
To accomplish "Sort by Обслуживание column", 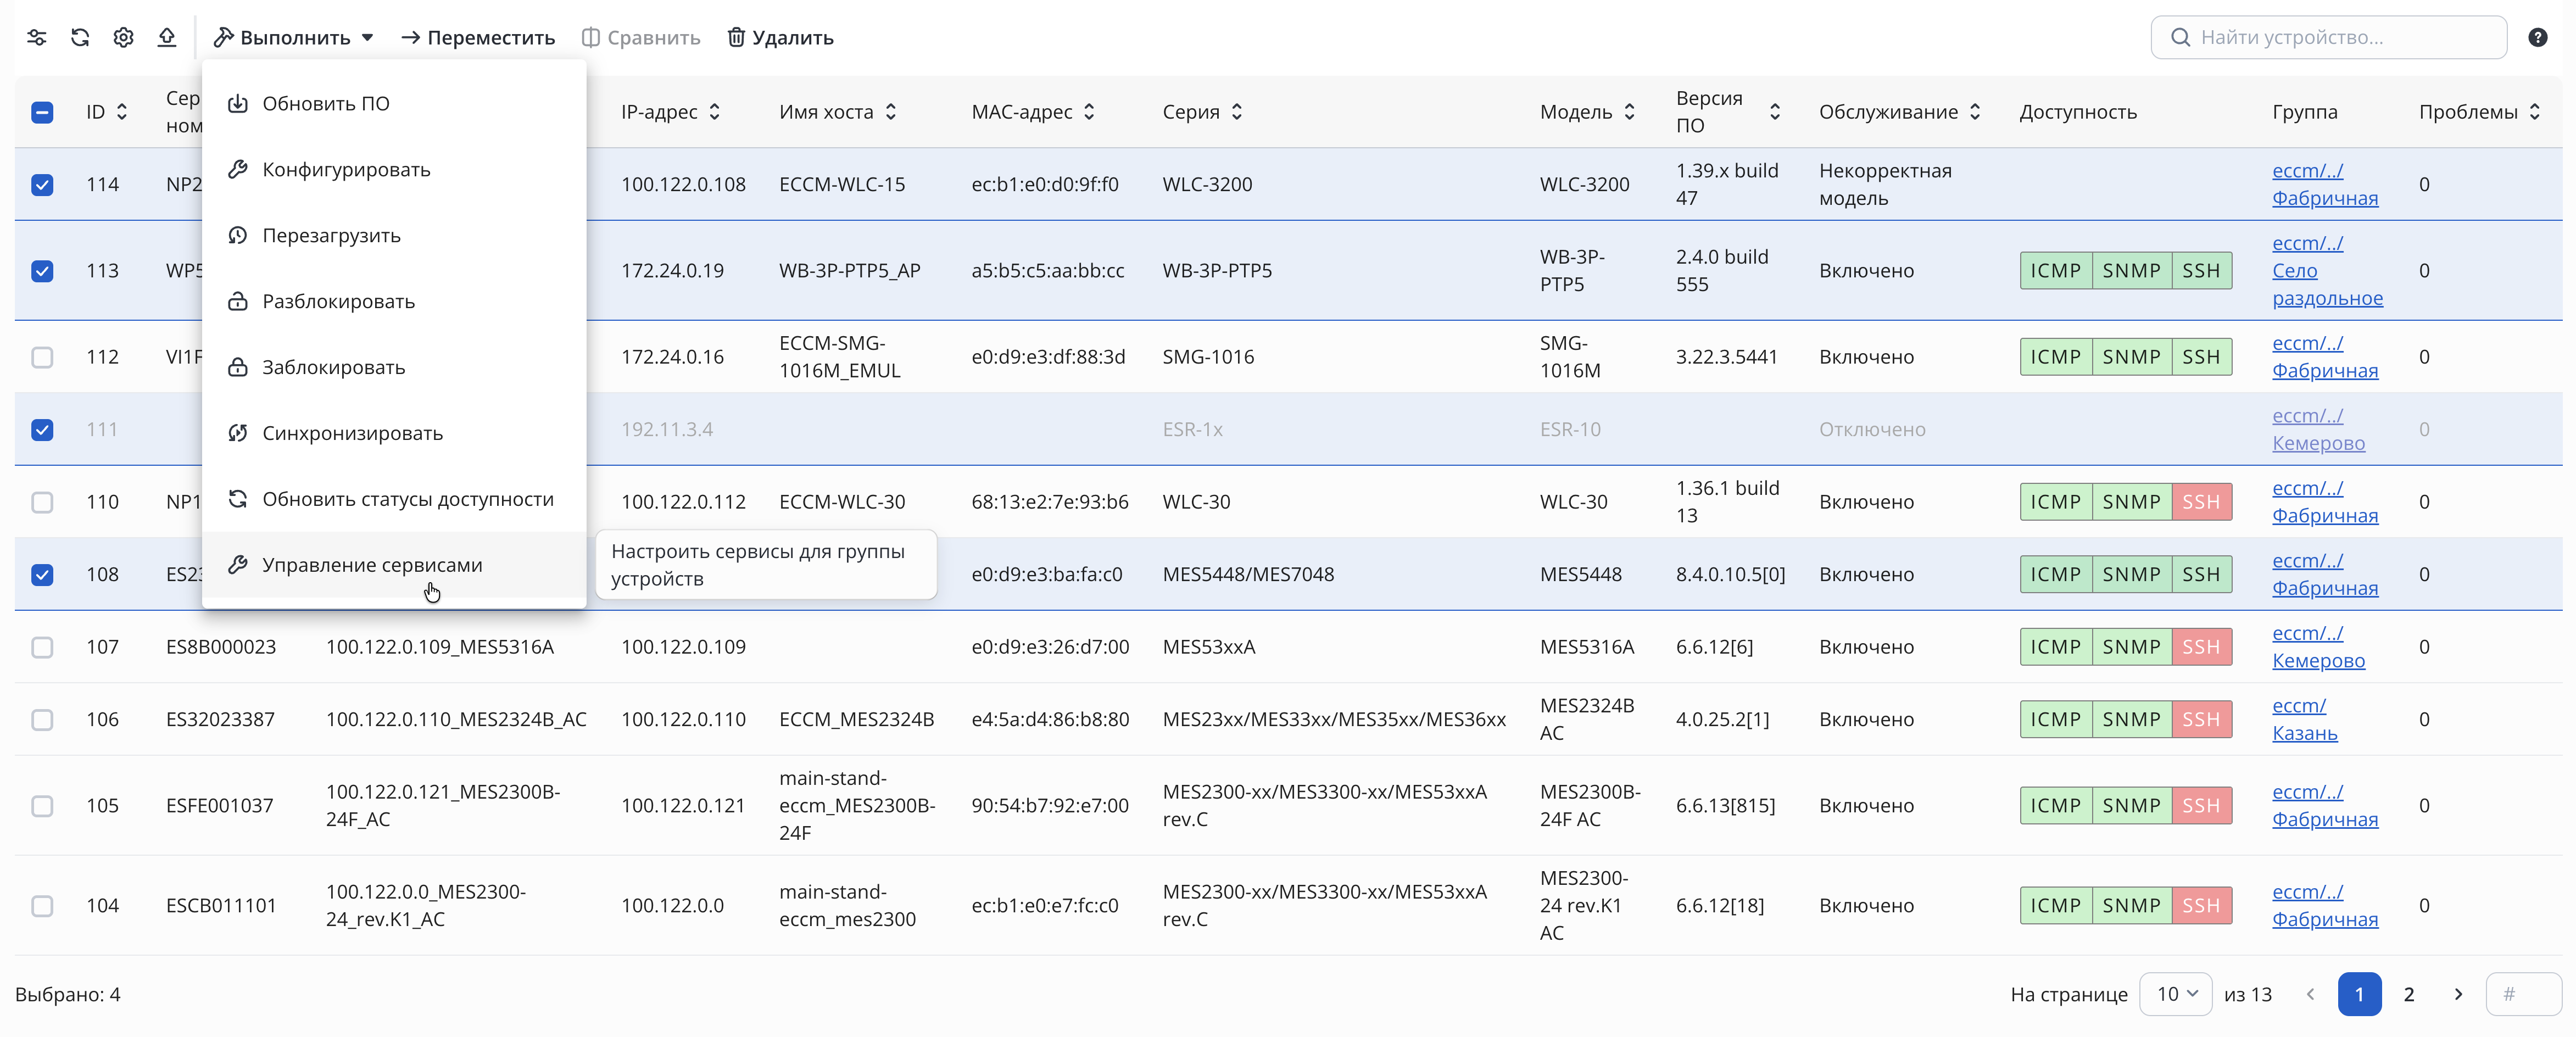I will tap(1975, 112).
